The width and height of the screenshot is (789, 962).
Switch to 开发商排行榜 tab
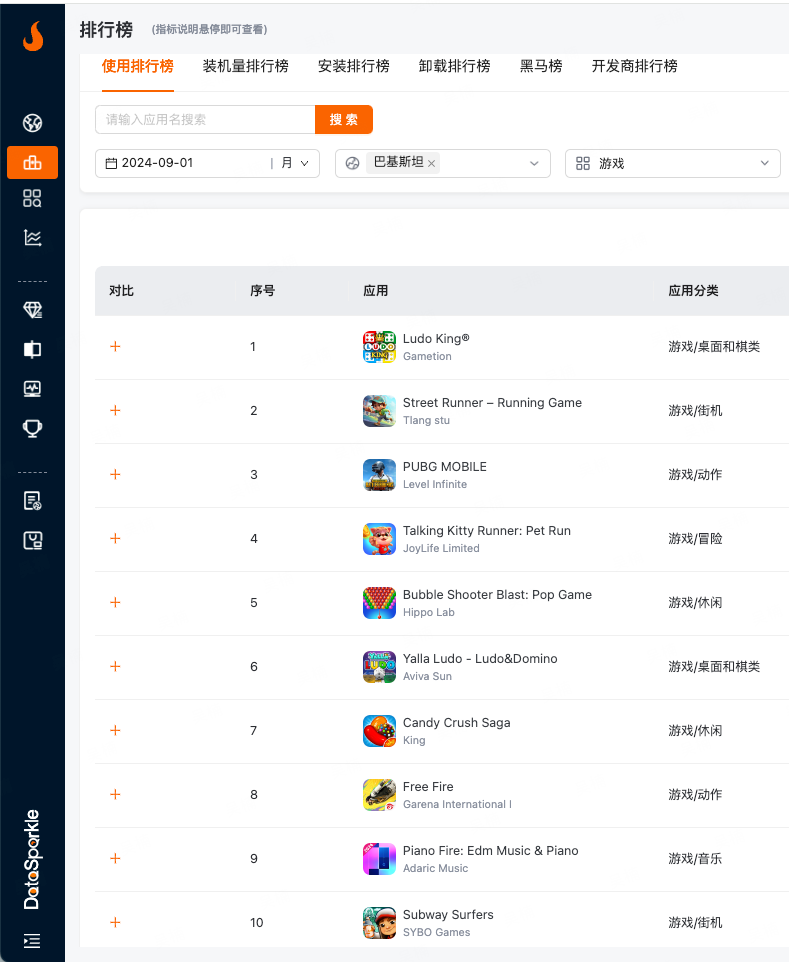[x=634, y=66]
